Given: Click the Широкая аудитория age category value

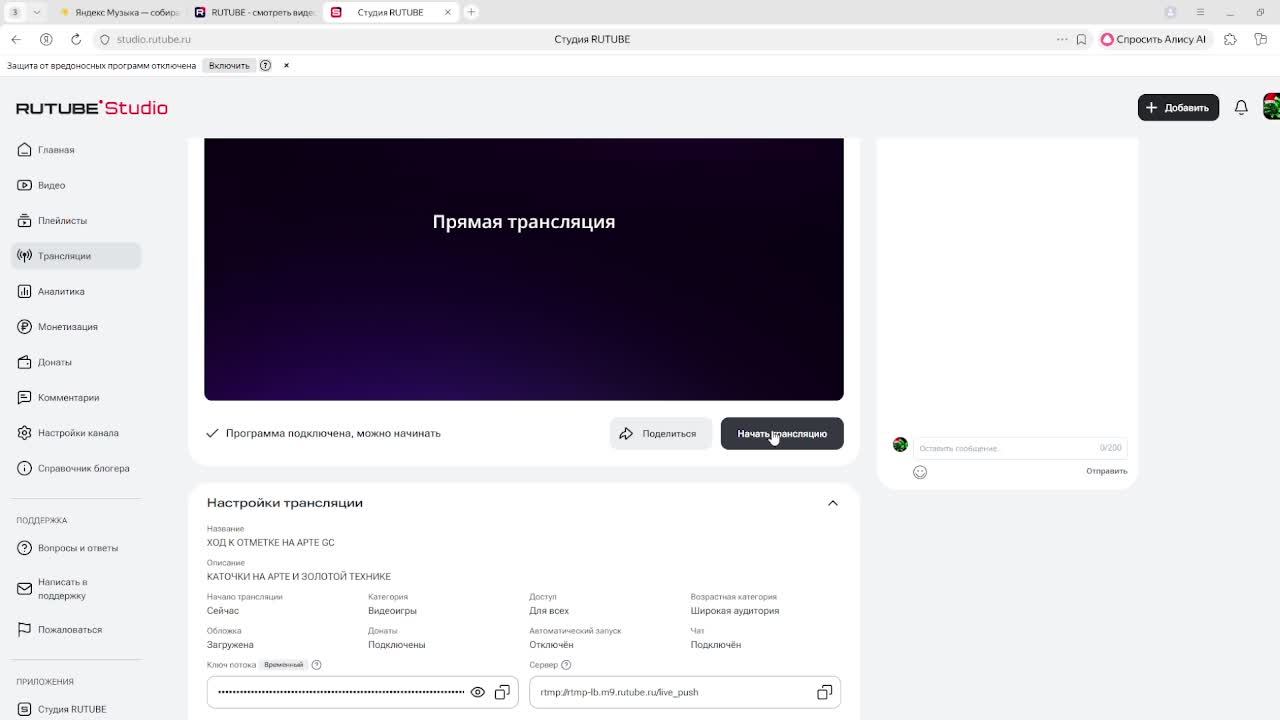Looking at the screenshot, I should (735, 611).
